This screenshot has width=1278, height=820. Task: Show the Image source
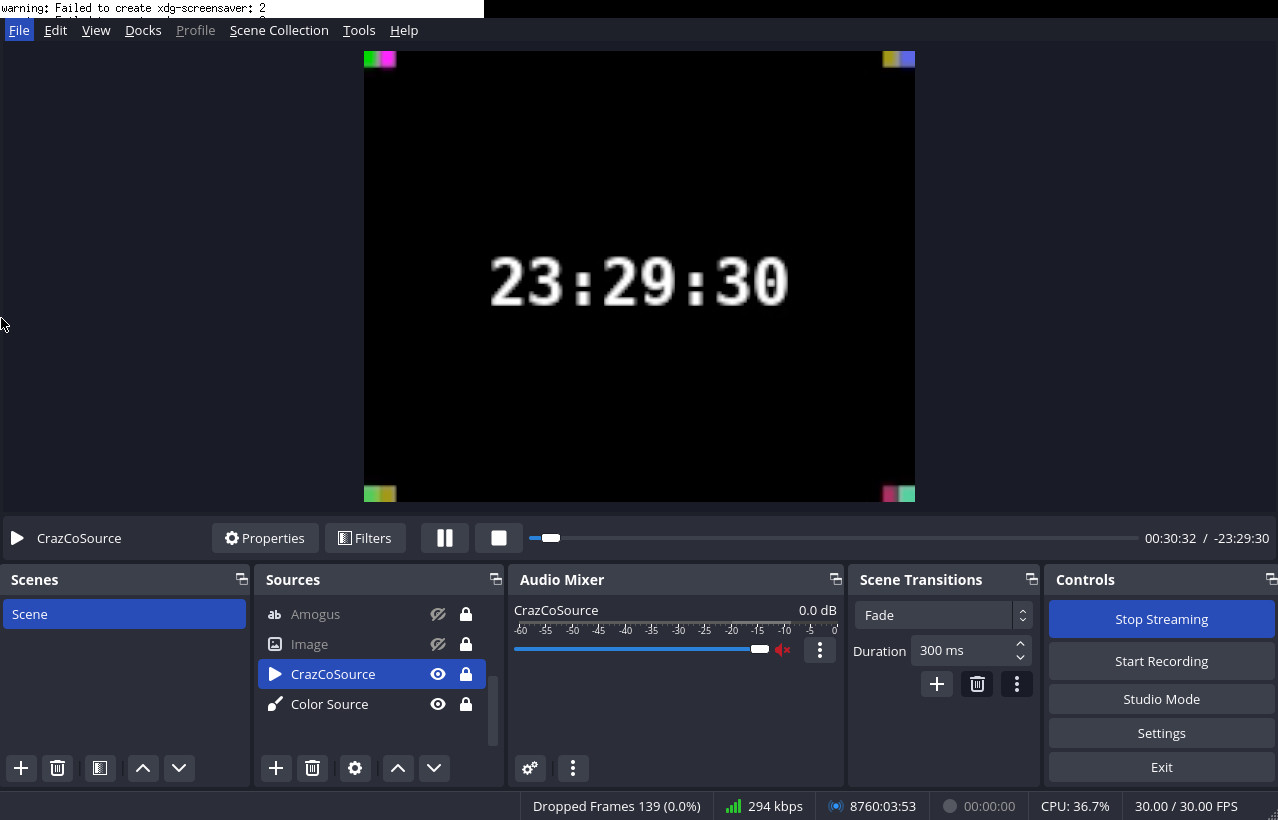coord(438,644)
